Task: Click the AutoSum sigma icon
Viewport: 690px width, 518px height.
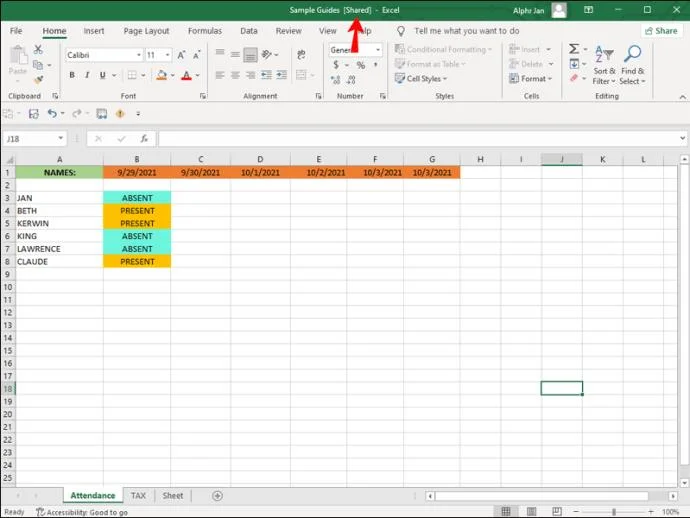Action: click(x=574, y=49)
